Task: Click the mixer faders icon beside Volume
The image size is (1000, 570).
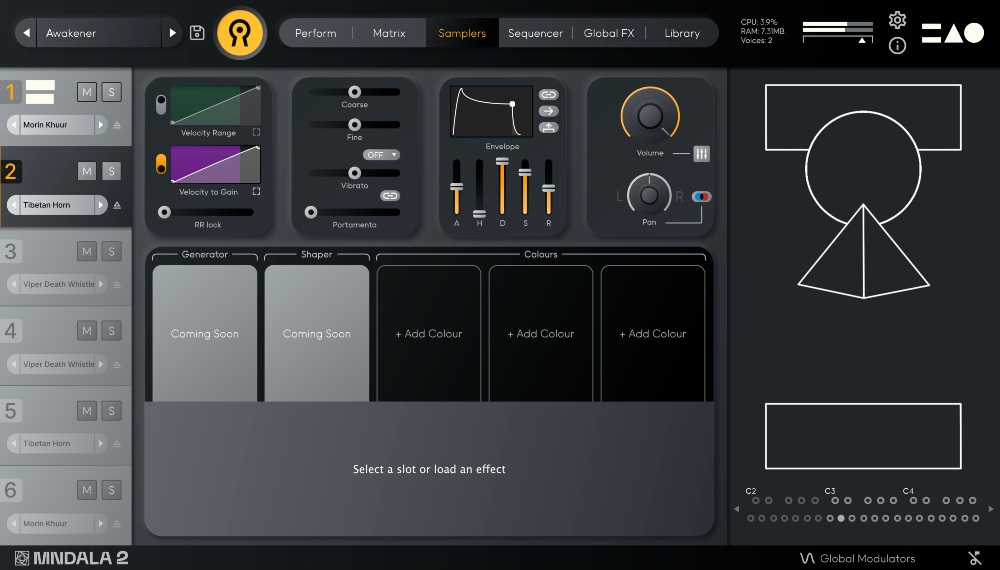Action: click(701, 154)
